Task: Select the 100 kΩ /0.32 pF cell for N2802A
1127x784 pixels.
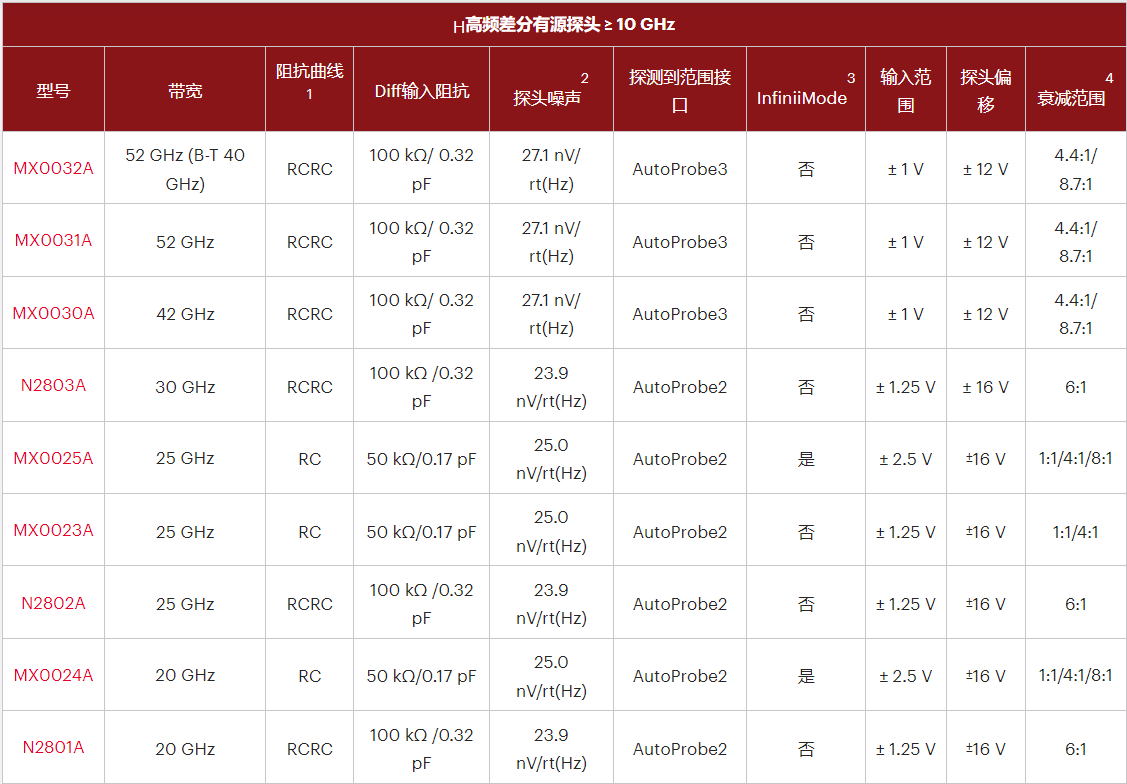Action: (x=421, y=604)
